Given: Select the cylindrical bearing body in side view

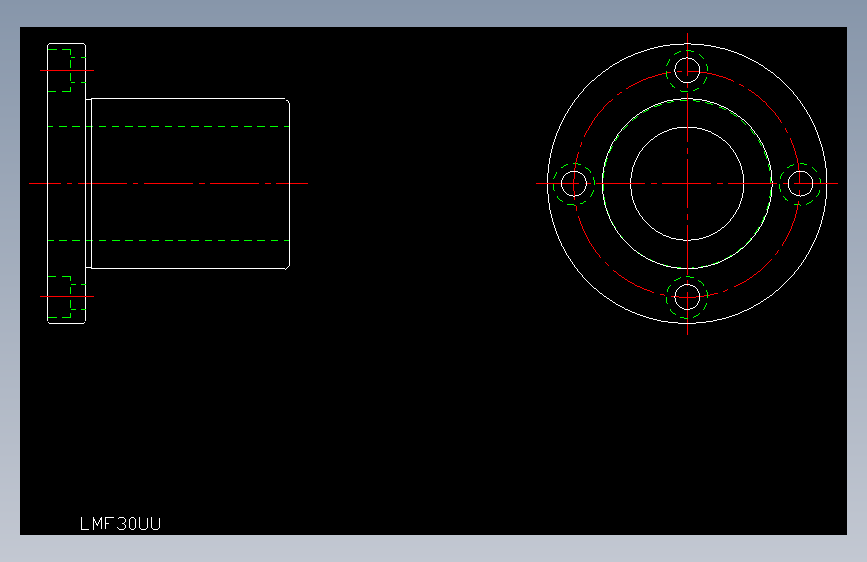Looking at the screenshot, I should click(190, 184).
